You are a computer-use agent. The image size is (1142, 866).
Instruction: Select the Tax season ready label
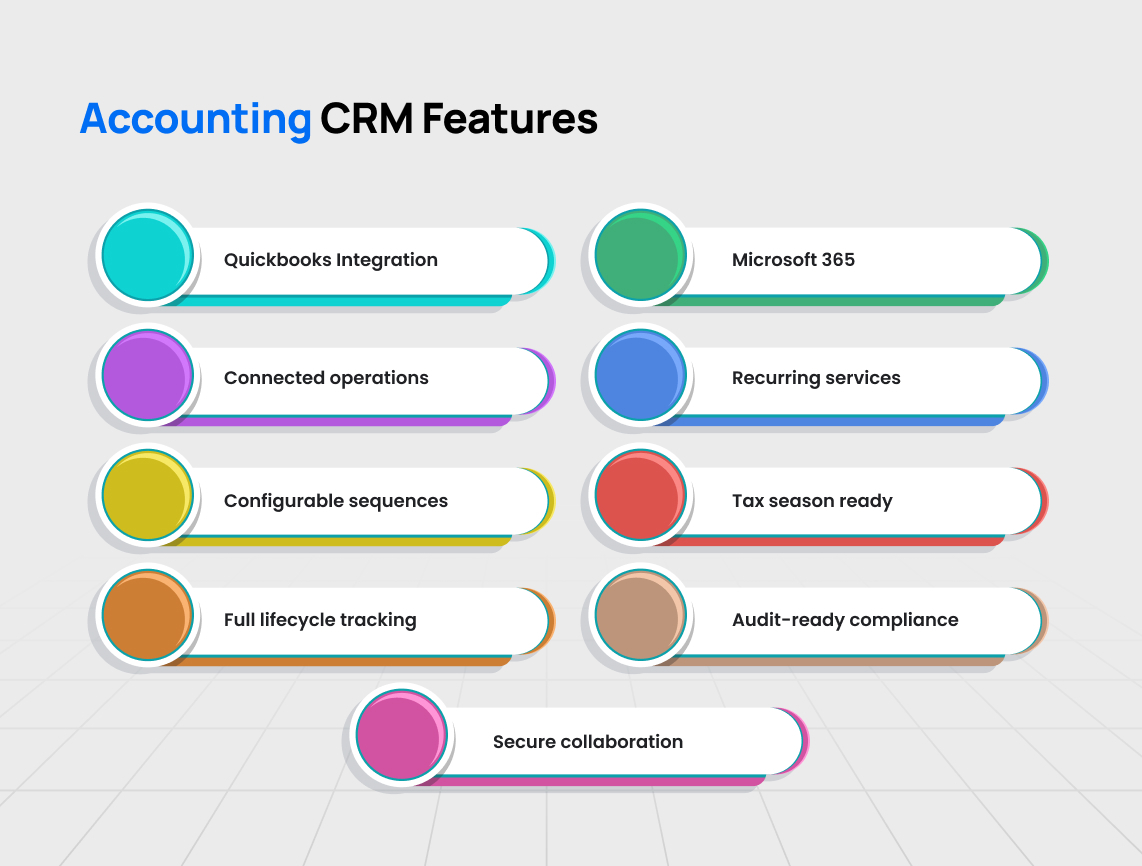pos(812,501)
